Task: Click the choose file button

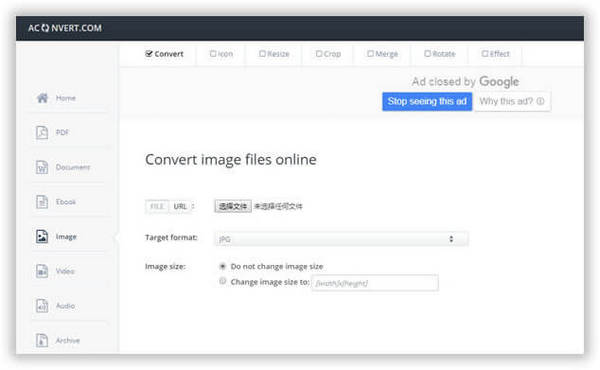Action: (233, 206)
